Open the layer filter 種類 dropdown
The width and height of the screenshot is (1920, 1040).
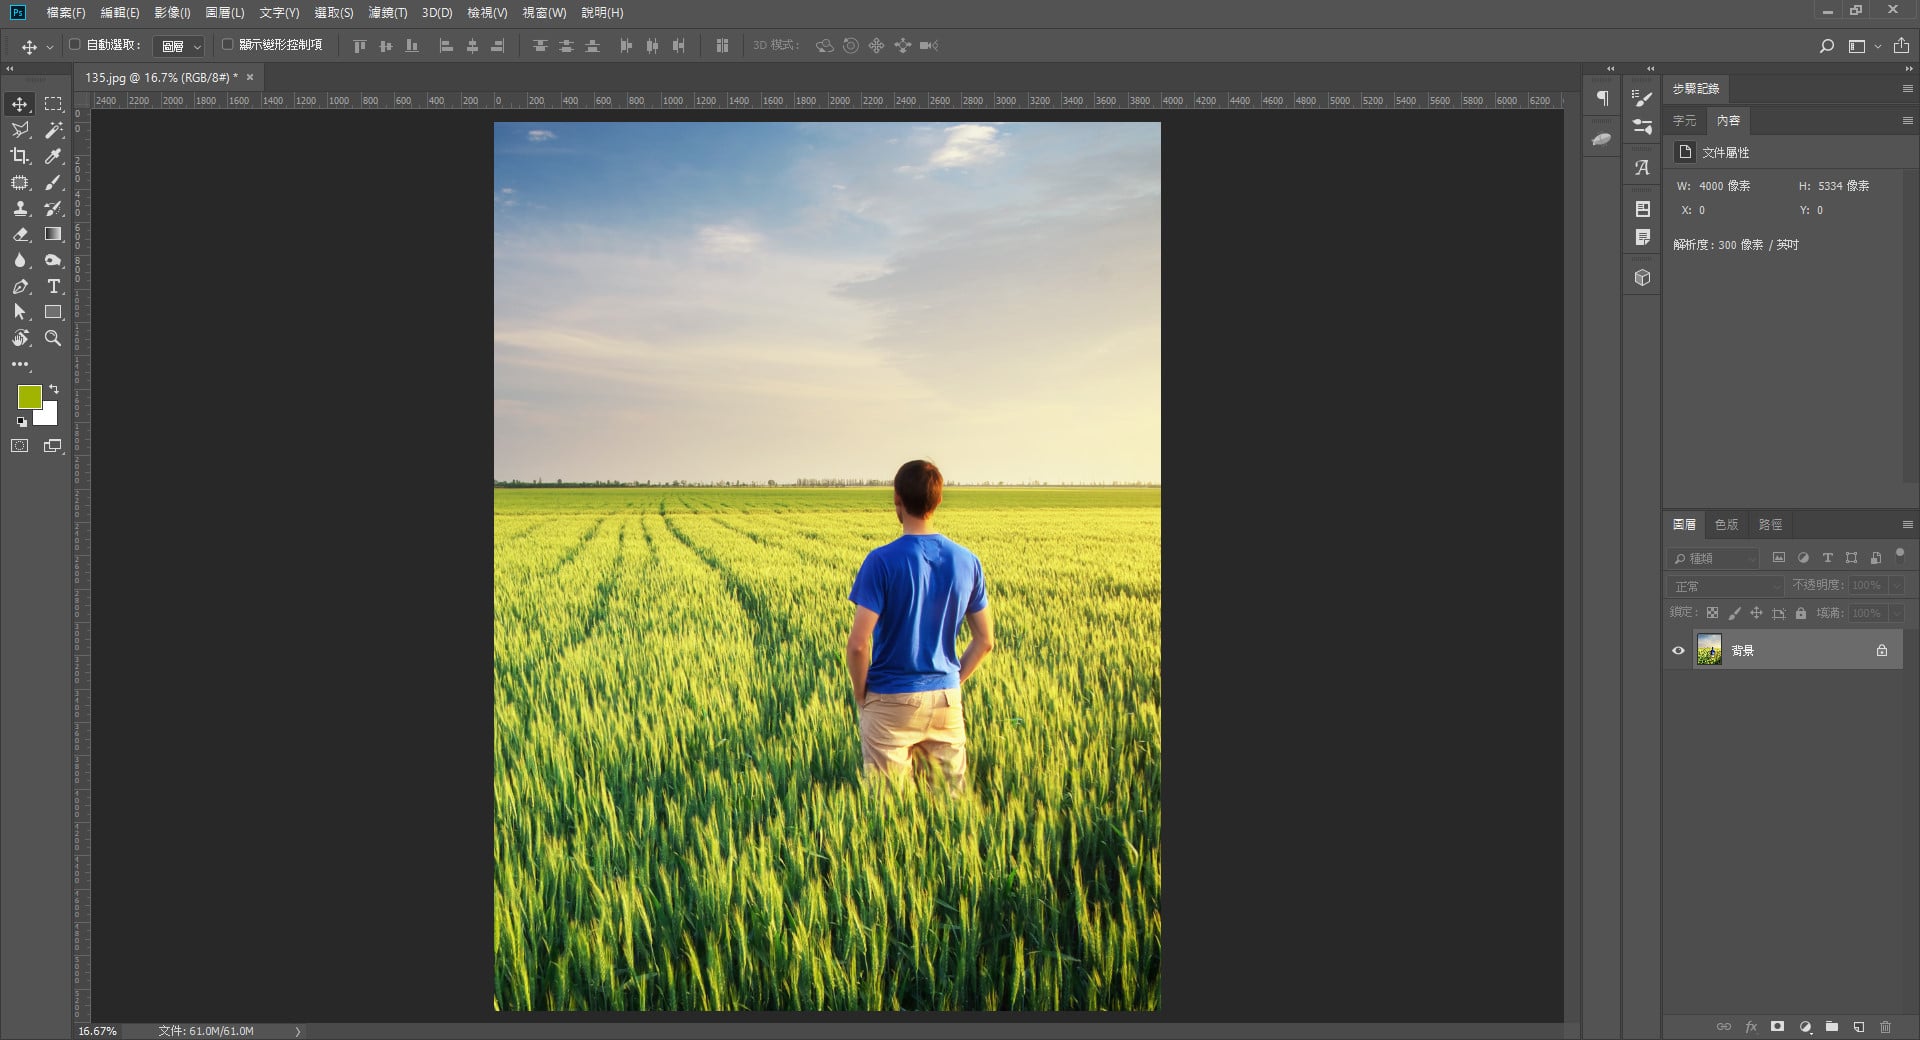tap(1714, 558)
